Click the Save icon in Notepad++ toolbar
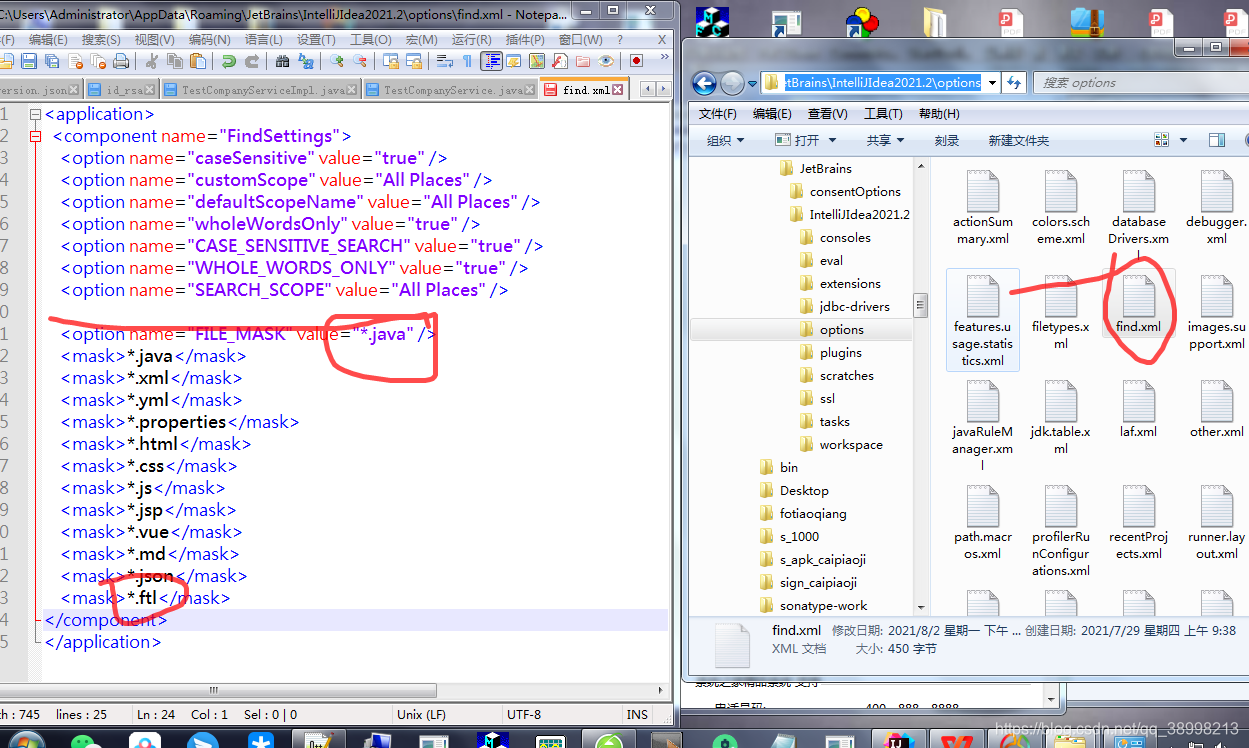Screen dimensions: 1249x748 coord(28,61)
